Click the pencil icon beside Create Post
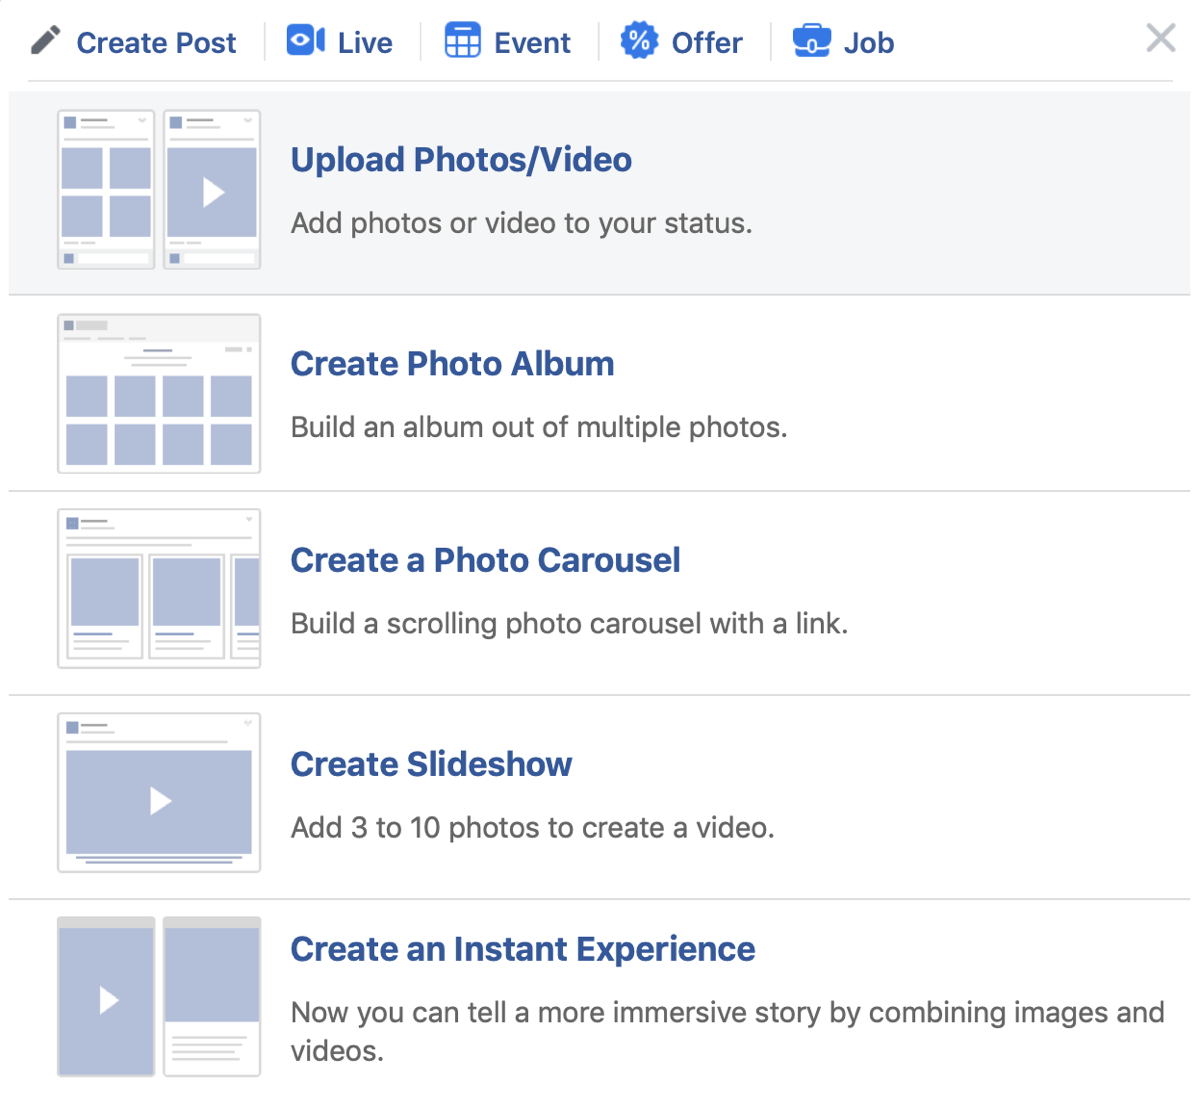The width and height of the screenshot is (1200, 1110). pos(46,41)
